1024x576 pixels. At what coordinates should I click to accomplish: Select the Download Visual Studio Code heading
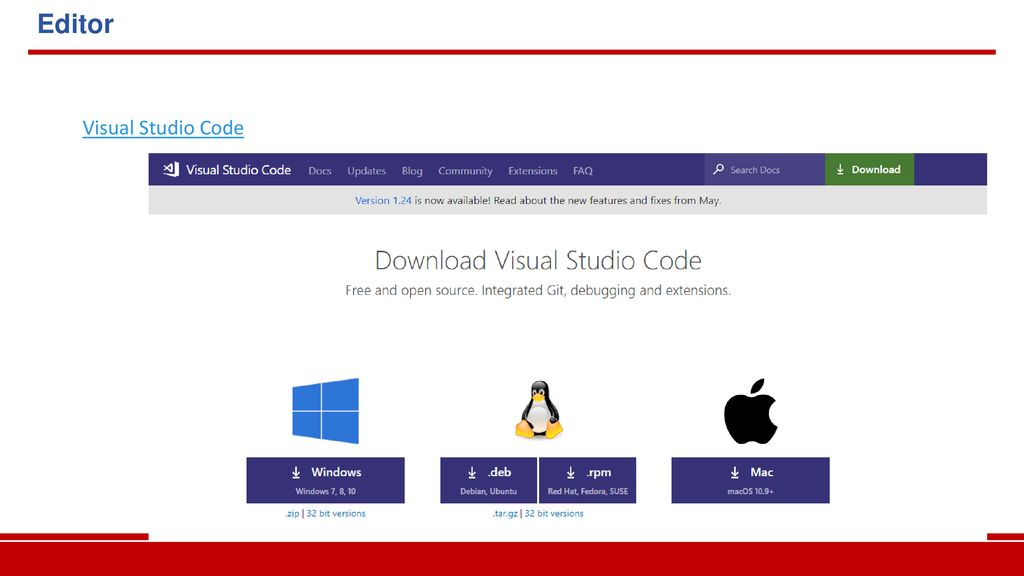pos(538,260)
